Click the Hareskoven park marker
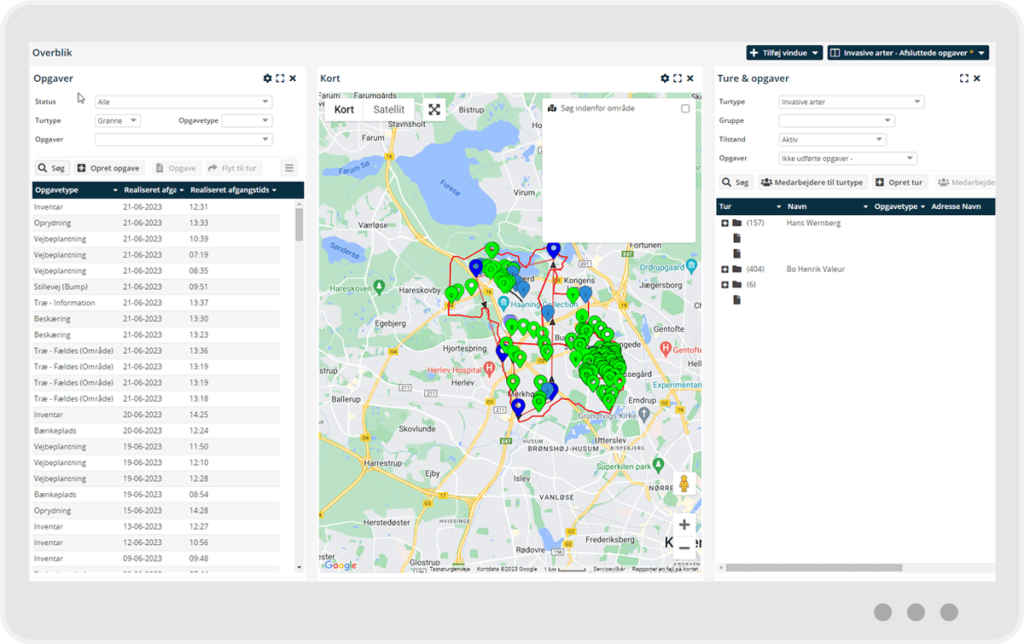Viewport: 1024px width, 644px height. pyautogui.click(x=379, y=287)
